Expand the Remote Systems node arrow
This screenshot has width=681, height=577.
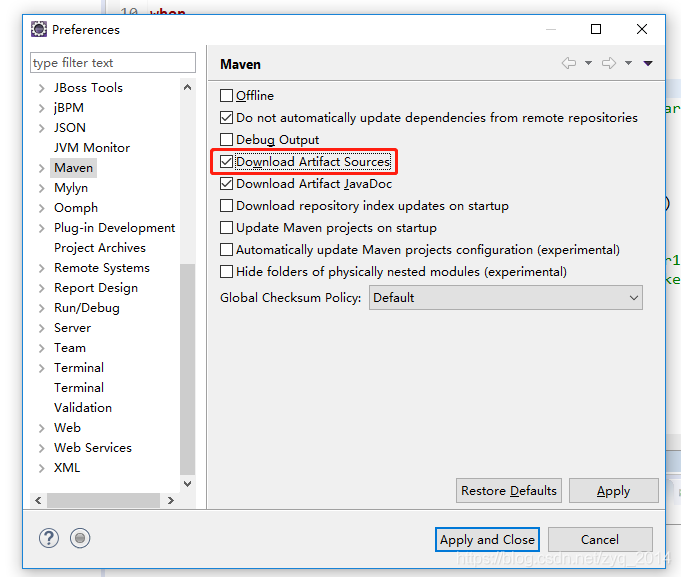coord(42,268)
